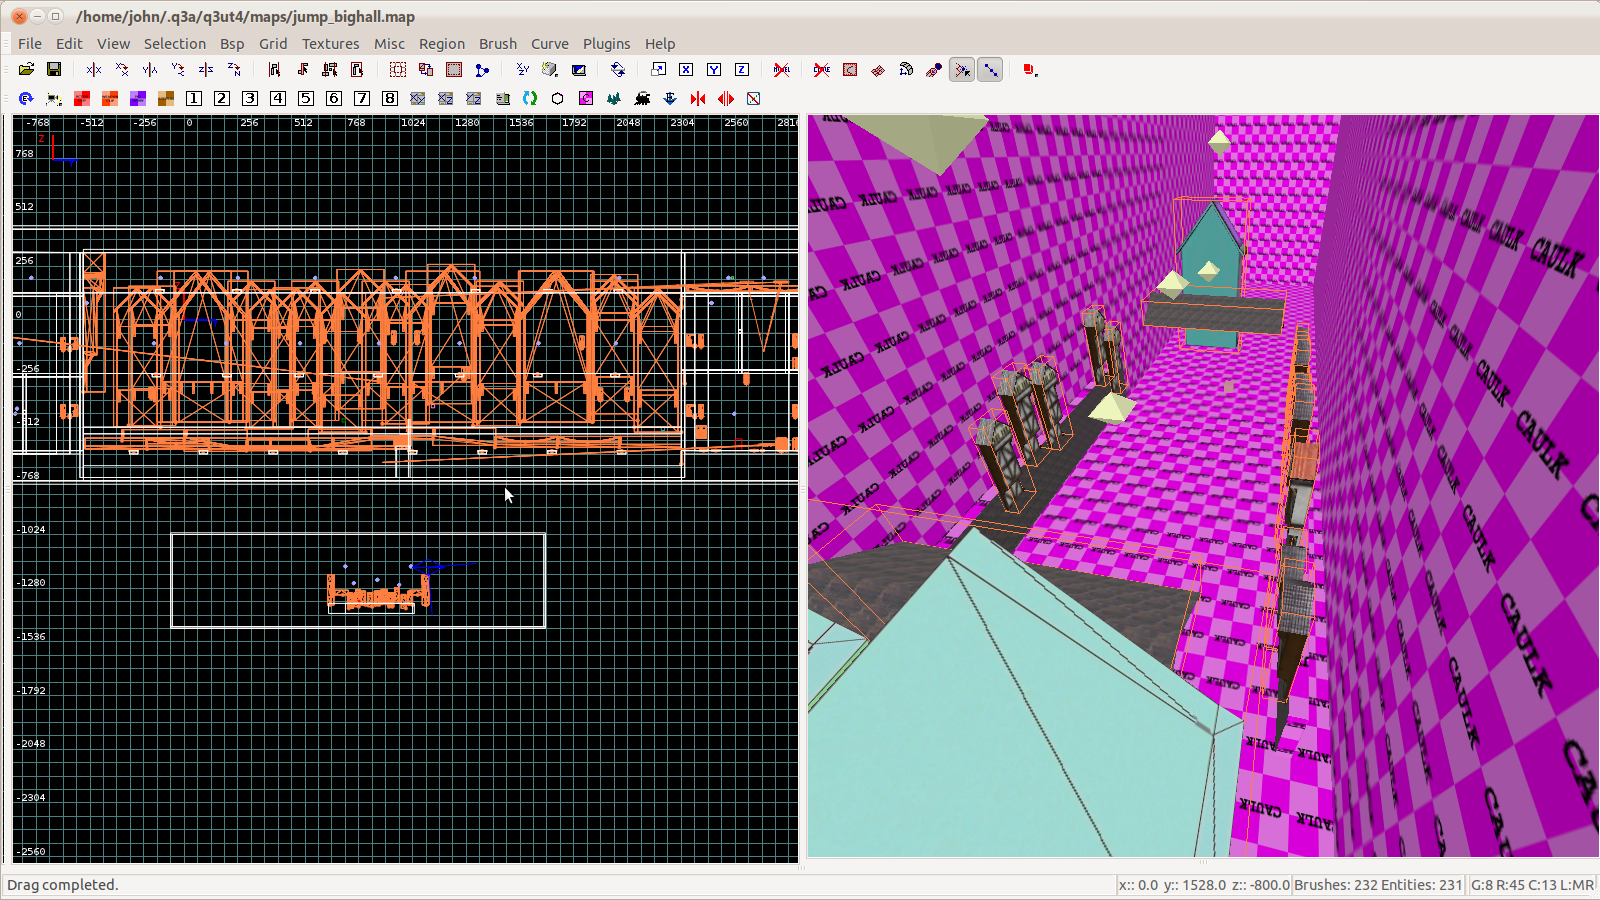The image size is (1600, 900).
Task: Expand the Grid menu
Action: coord(272,44)
